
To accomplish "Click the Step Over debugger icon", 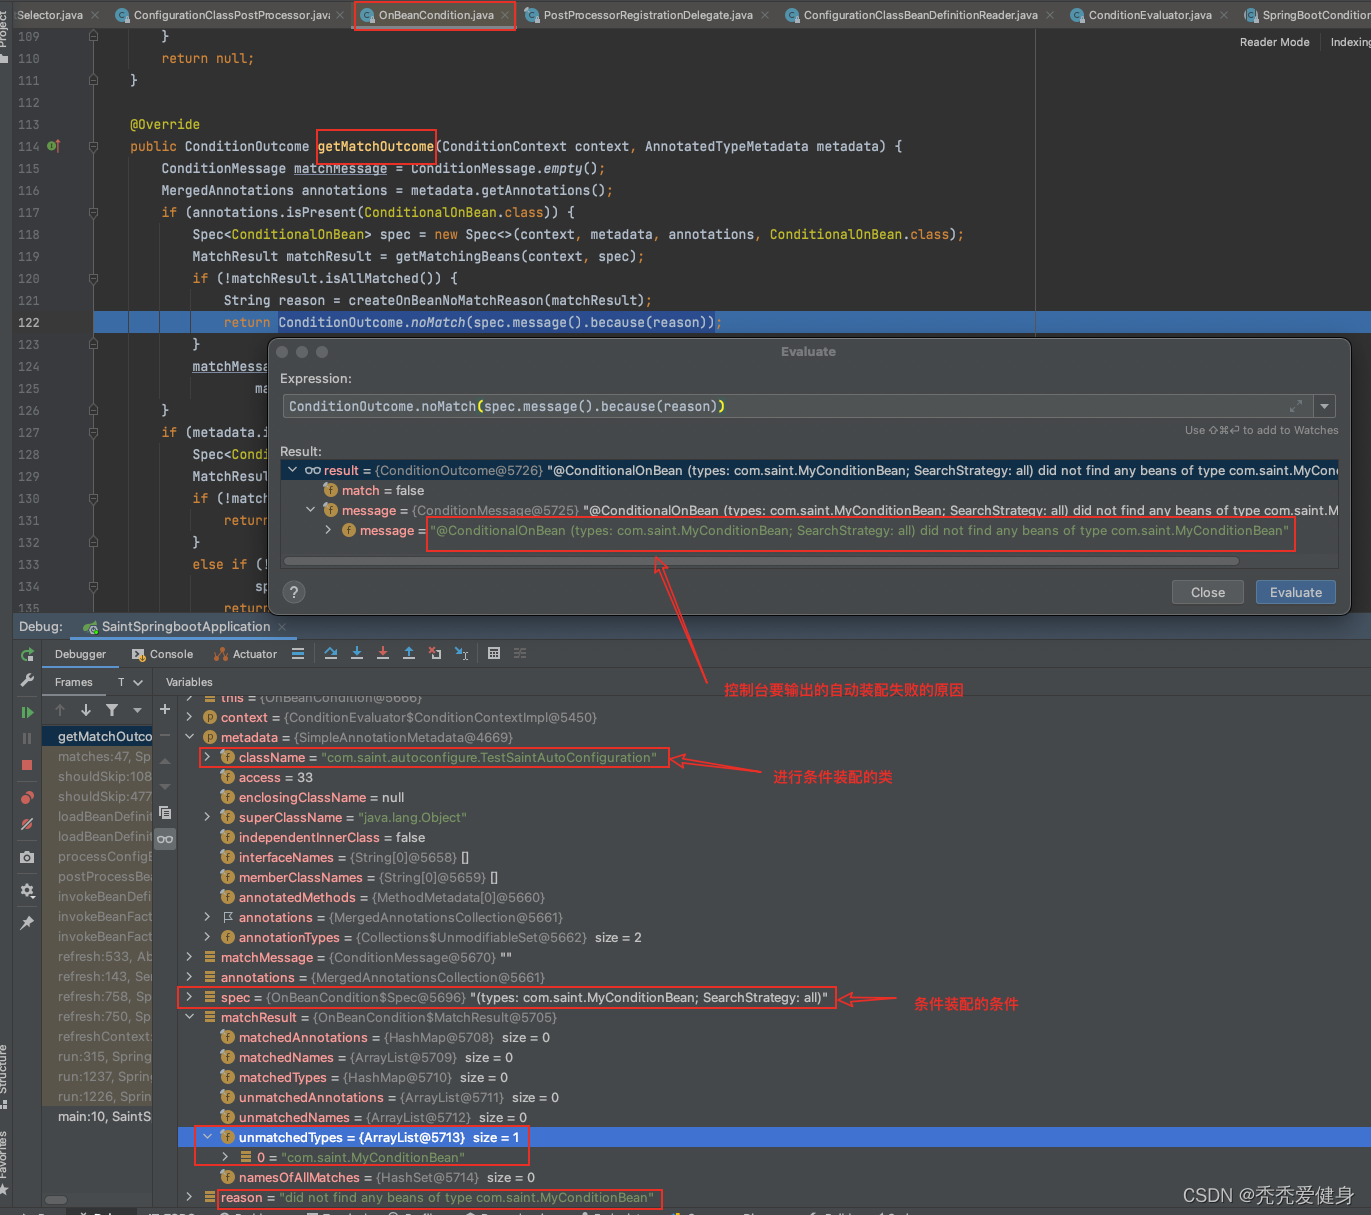I will point(331,653).
